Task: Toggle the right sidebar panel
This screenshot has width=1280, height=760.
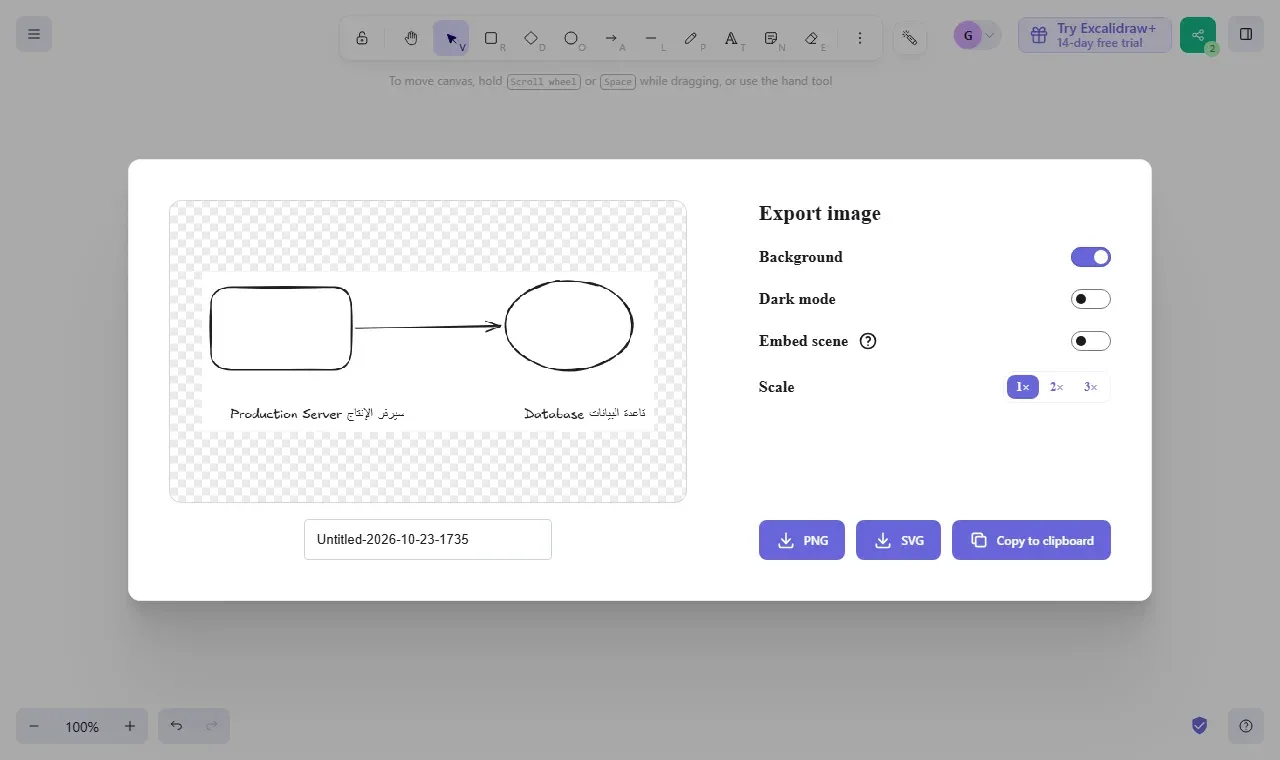Action: pyautogui.click(x=1246, y=34)
